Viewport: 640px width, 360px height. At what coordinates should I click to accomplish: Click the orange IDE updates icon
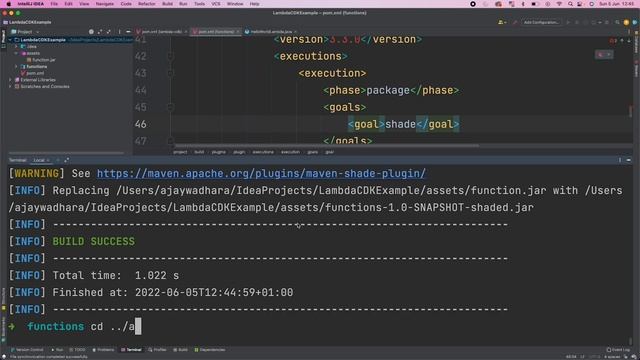click(x=626, y=22)
